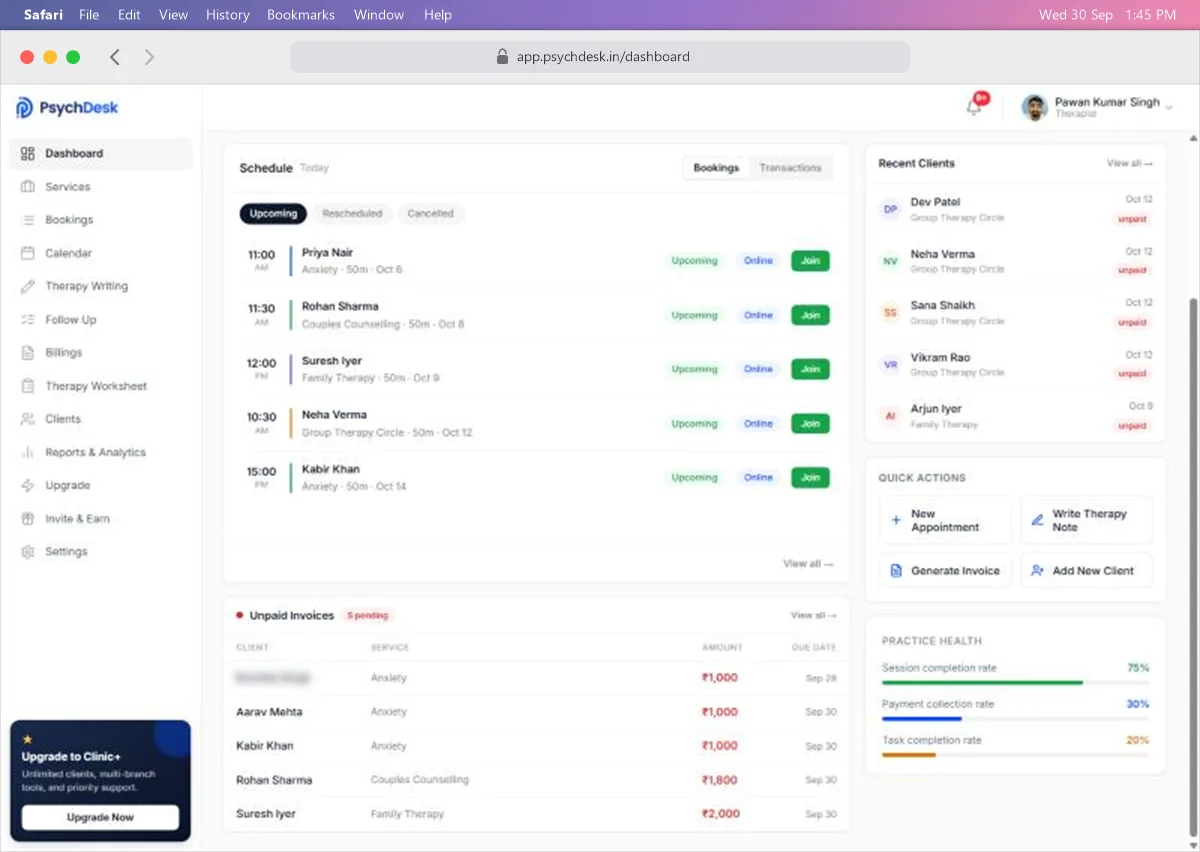Viewport: 1200px width, 852px height.
Task: Click the DP avatar for Dev Patel
Action: 890,209
